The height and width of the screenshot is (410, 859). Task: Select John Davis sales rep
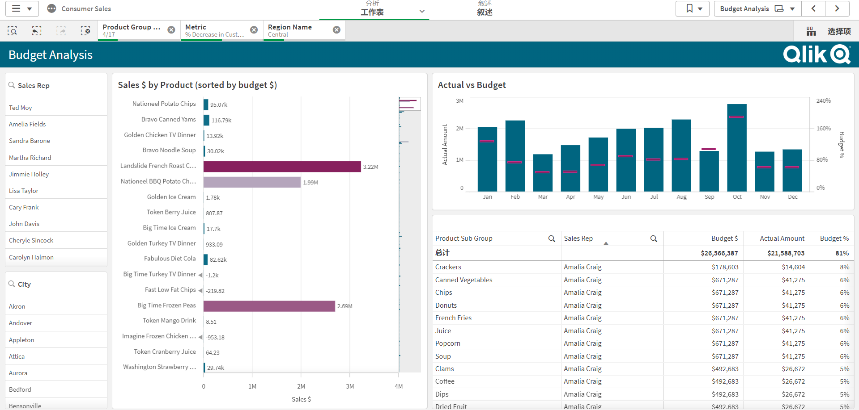coord(56,224)
